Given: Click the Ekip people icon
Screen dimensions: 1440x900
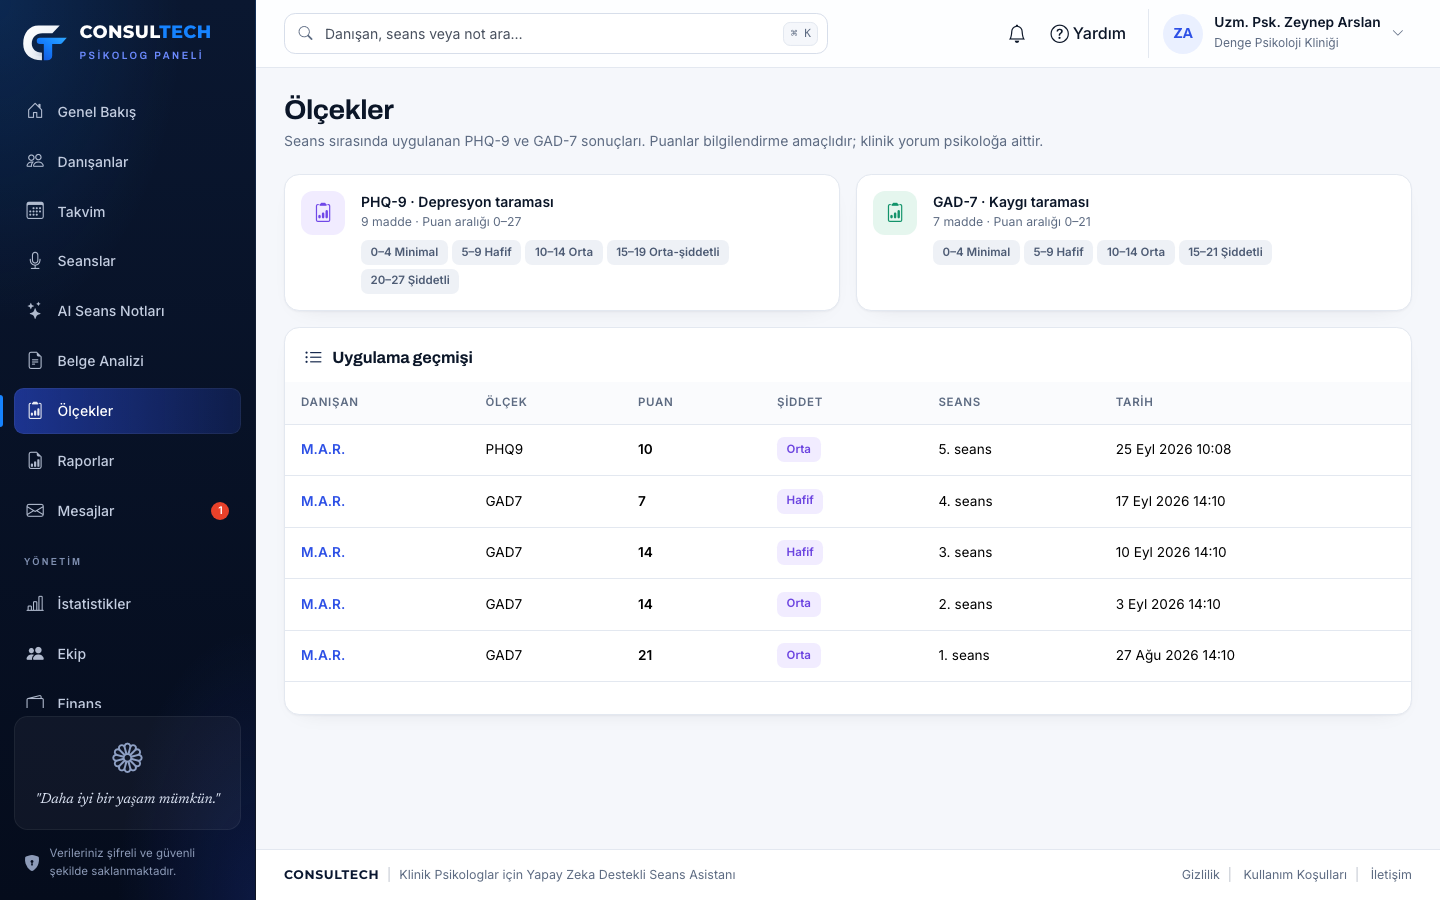Looking at the screenshot, I should (x=35, y=654).
